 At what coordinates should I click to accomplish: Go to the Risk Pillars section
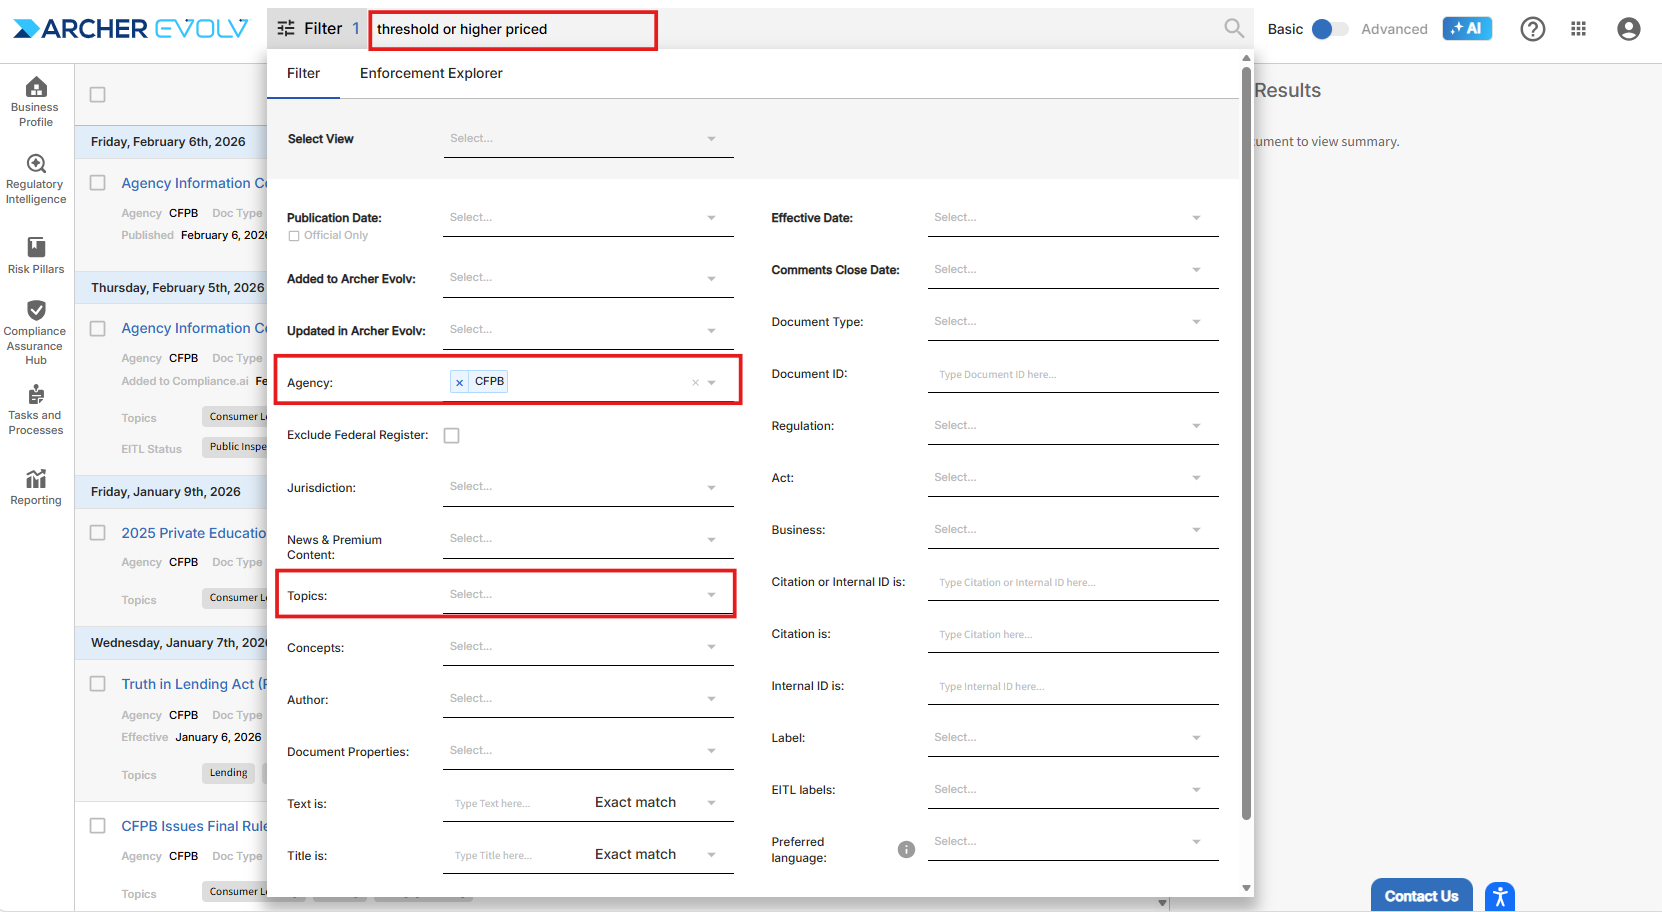click(x=36, y=256)
